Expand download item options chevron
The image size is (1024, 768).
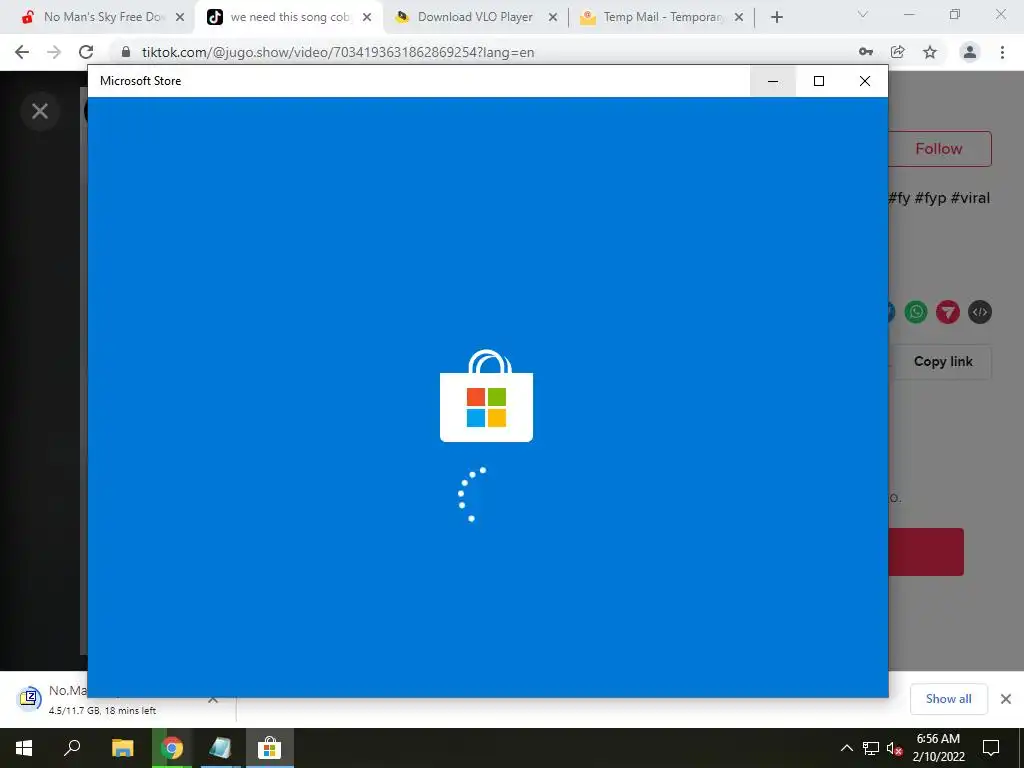(x=213, y=699)
